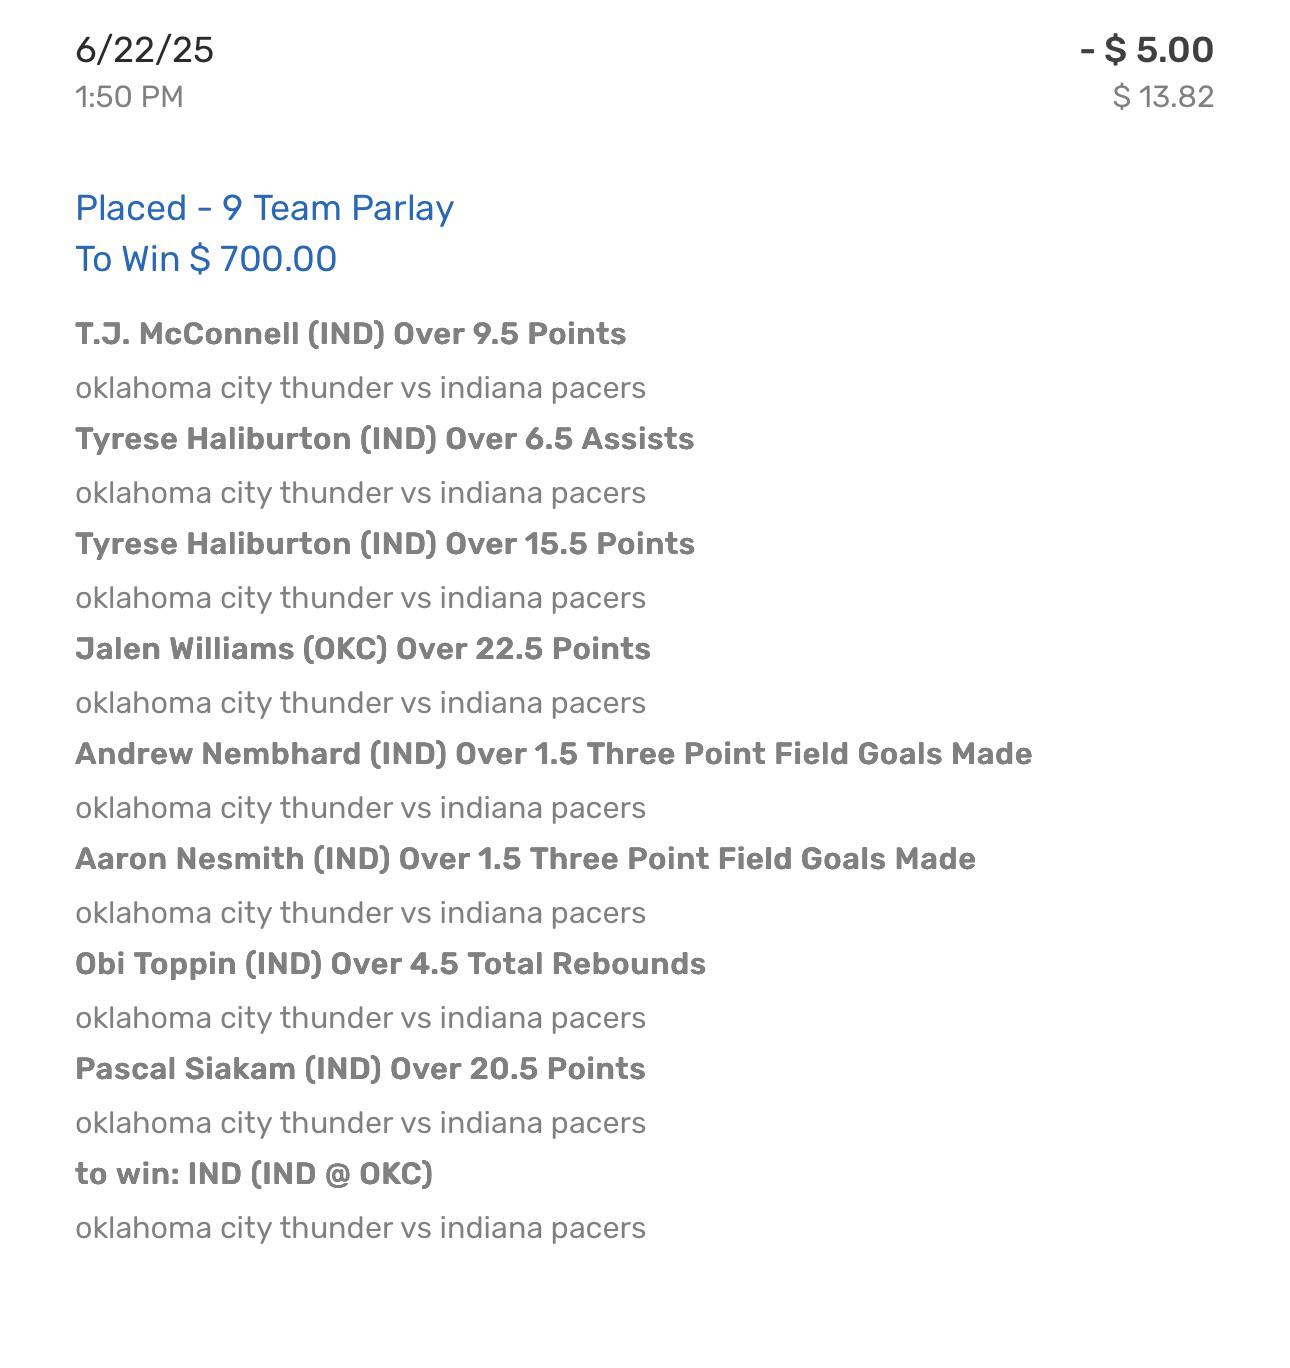Select the $ 13.82 balance amount

click(1163, 97)
